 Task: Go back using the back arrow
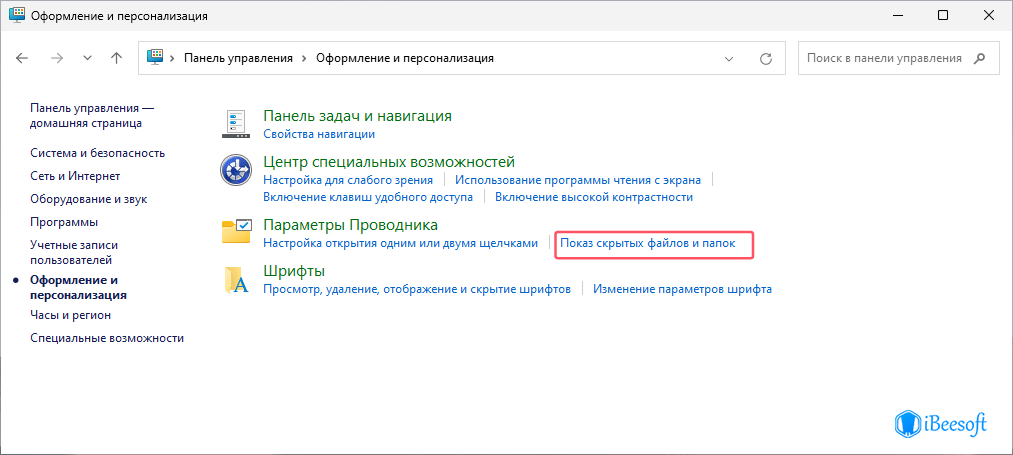click(x=23, y=58)
